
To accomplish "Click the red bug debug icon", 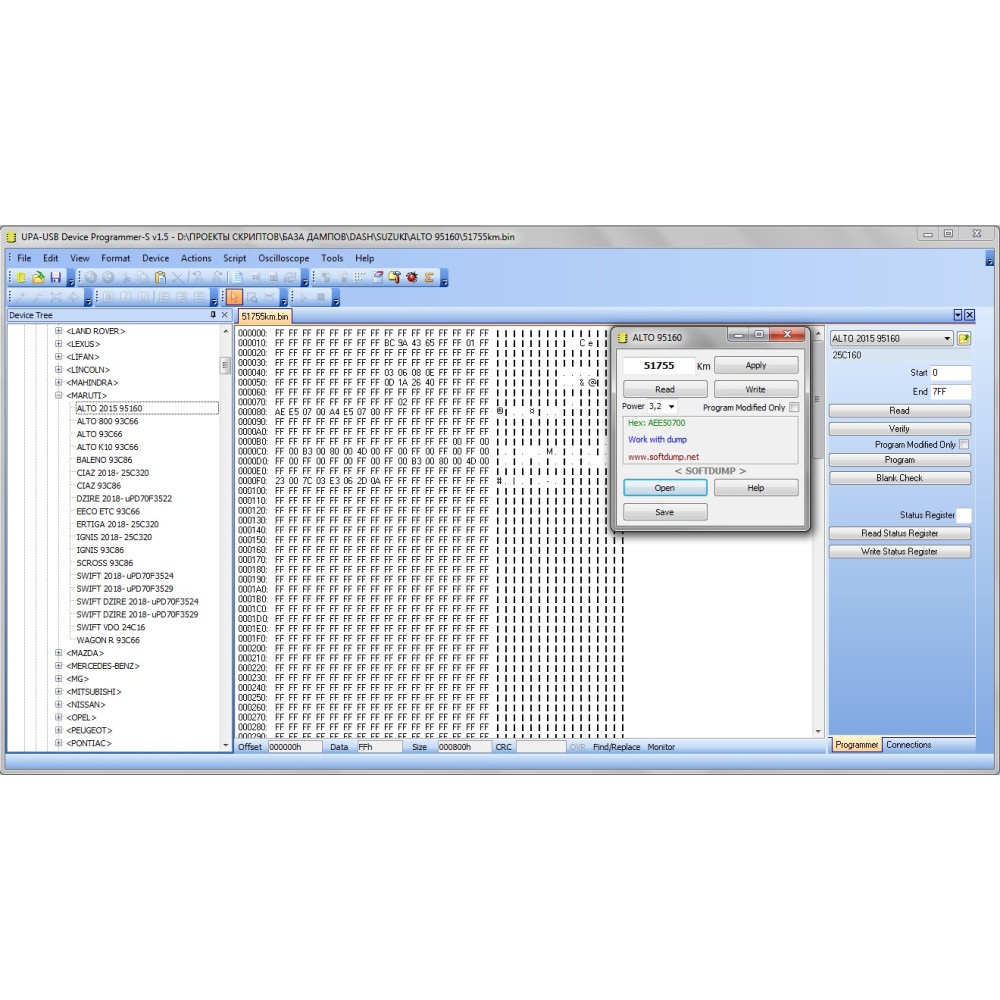I will [412, 277].
